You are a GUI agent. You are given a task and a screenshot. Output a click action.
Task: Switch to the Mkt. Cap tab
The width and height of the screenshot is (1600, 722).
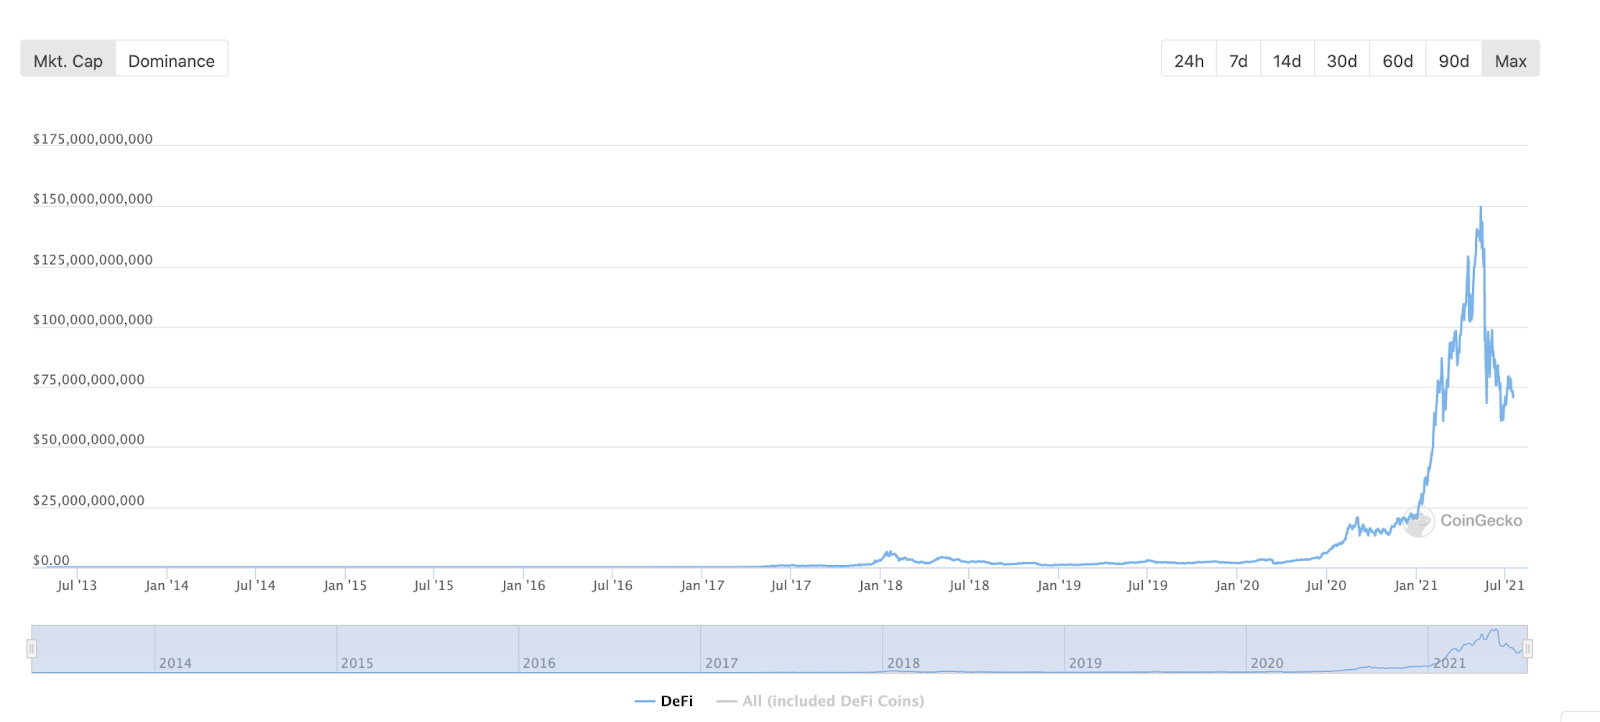click(x=68, y=60)
